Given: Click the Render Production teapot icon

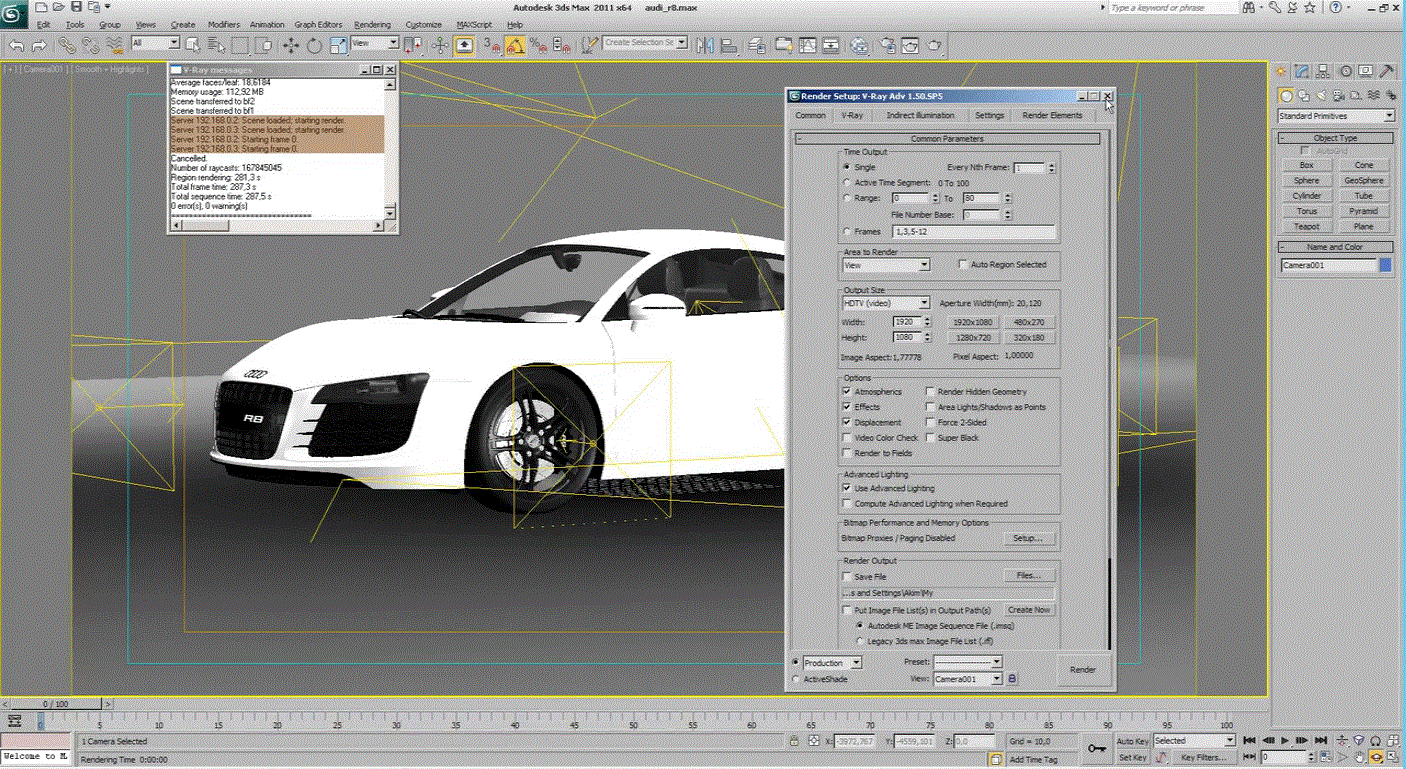Looking at the screenshot, I should click(x=934, y=45).
